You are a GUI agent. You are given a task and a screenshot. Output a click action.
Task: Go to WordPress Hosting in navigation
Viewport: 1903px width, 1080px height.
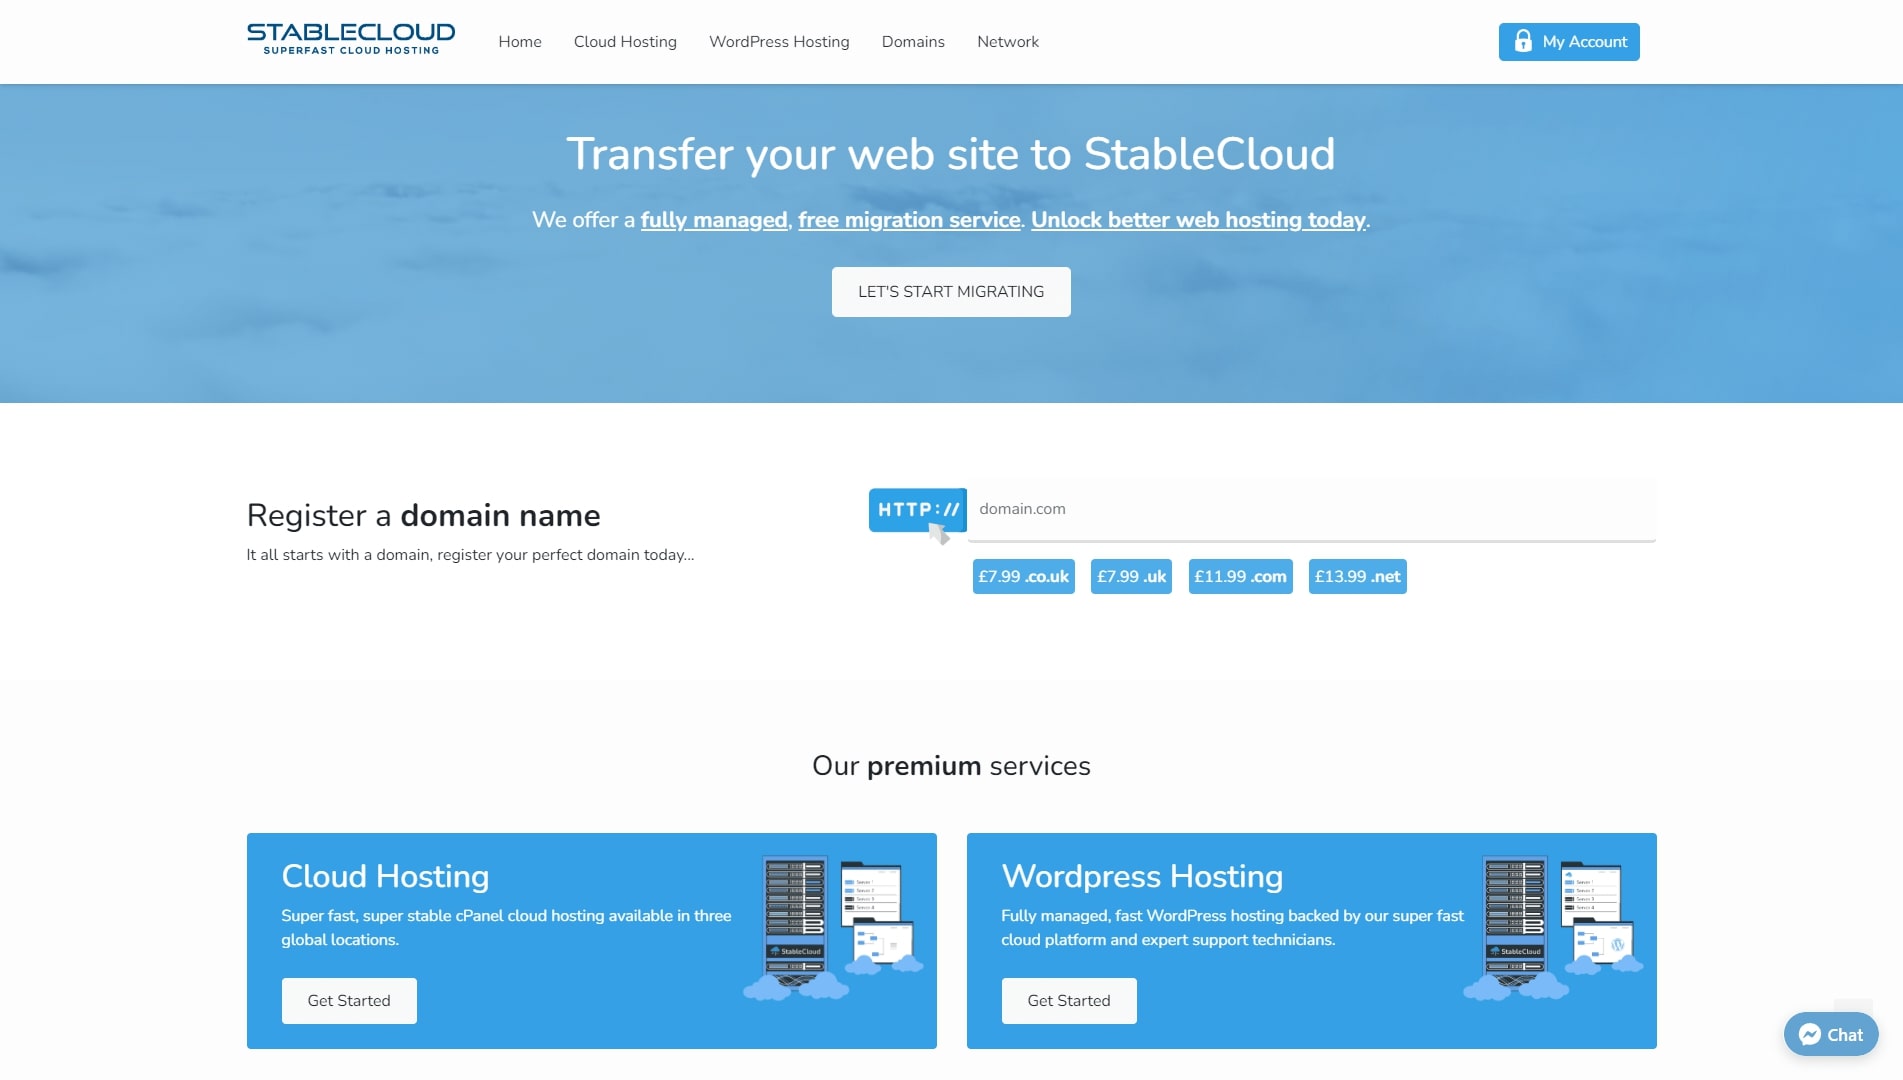click(x=779, y=42)
